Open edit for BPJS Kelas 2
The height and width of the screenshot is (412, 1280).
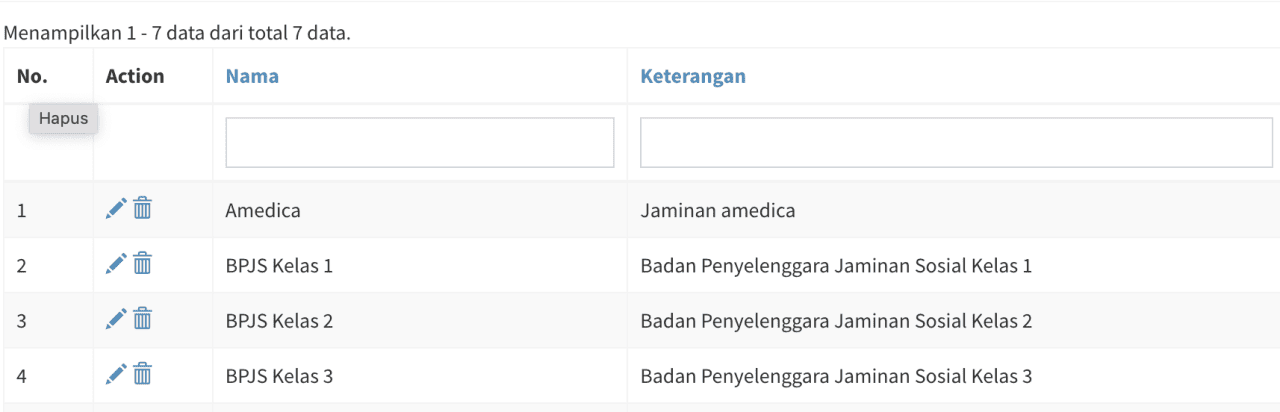coord(116,319)
